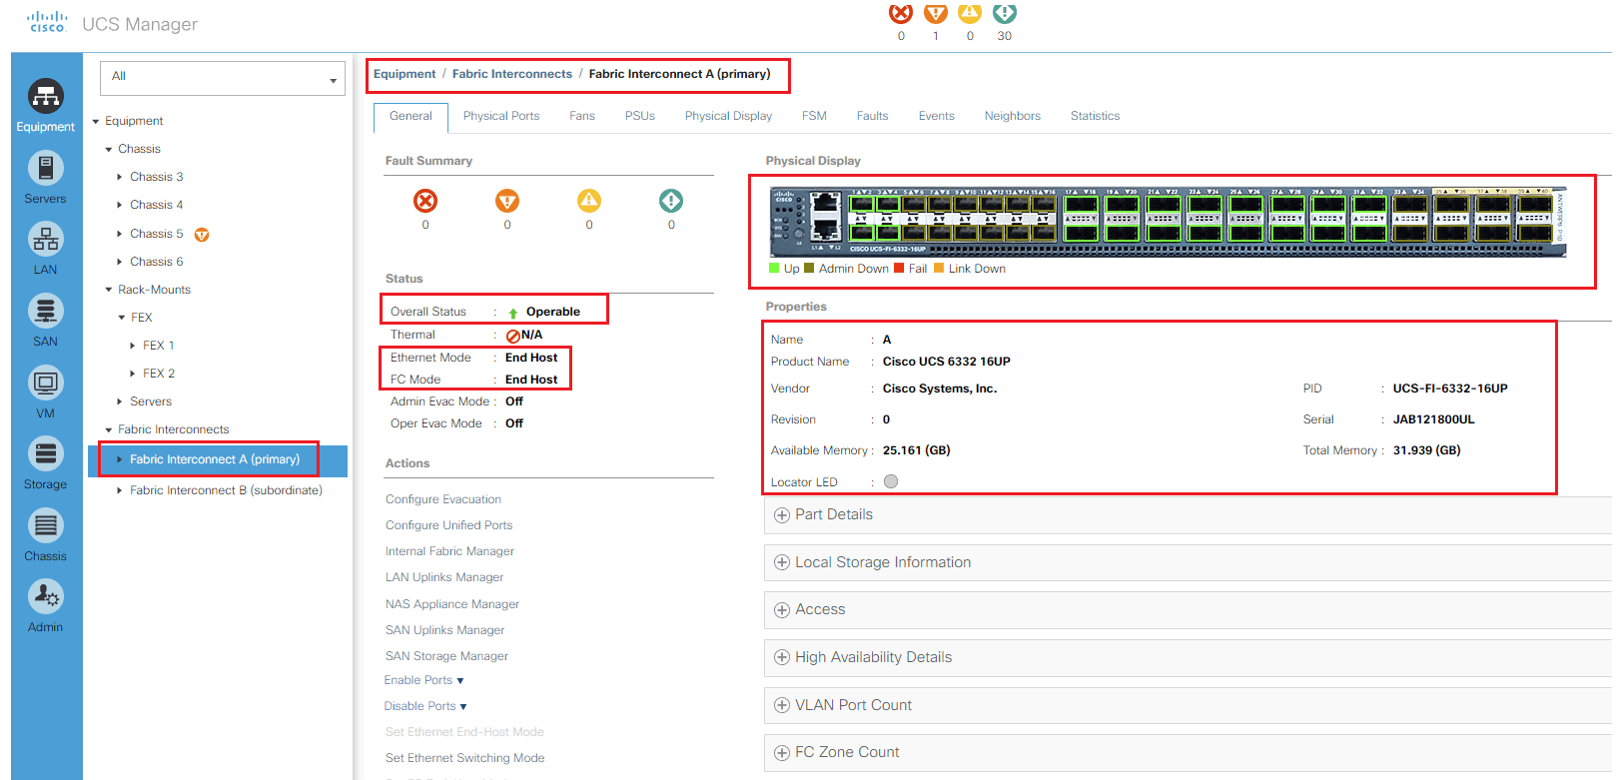This screenshot has height=780, width=1622.
Task: Select Fabric Interconnect A (primary) tree item
Action: coord(215,460)
